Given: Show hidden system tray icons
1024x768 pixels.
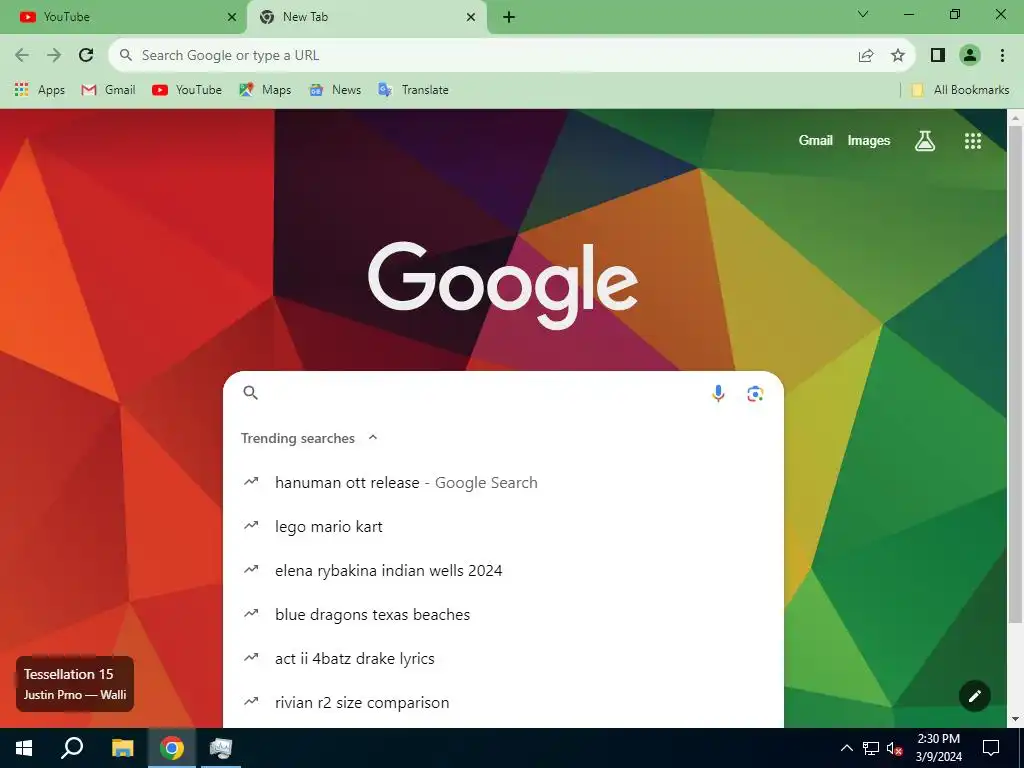Looking at the screenshot, I should [846, 748].
